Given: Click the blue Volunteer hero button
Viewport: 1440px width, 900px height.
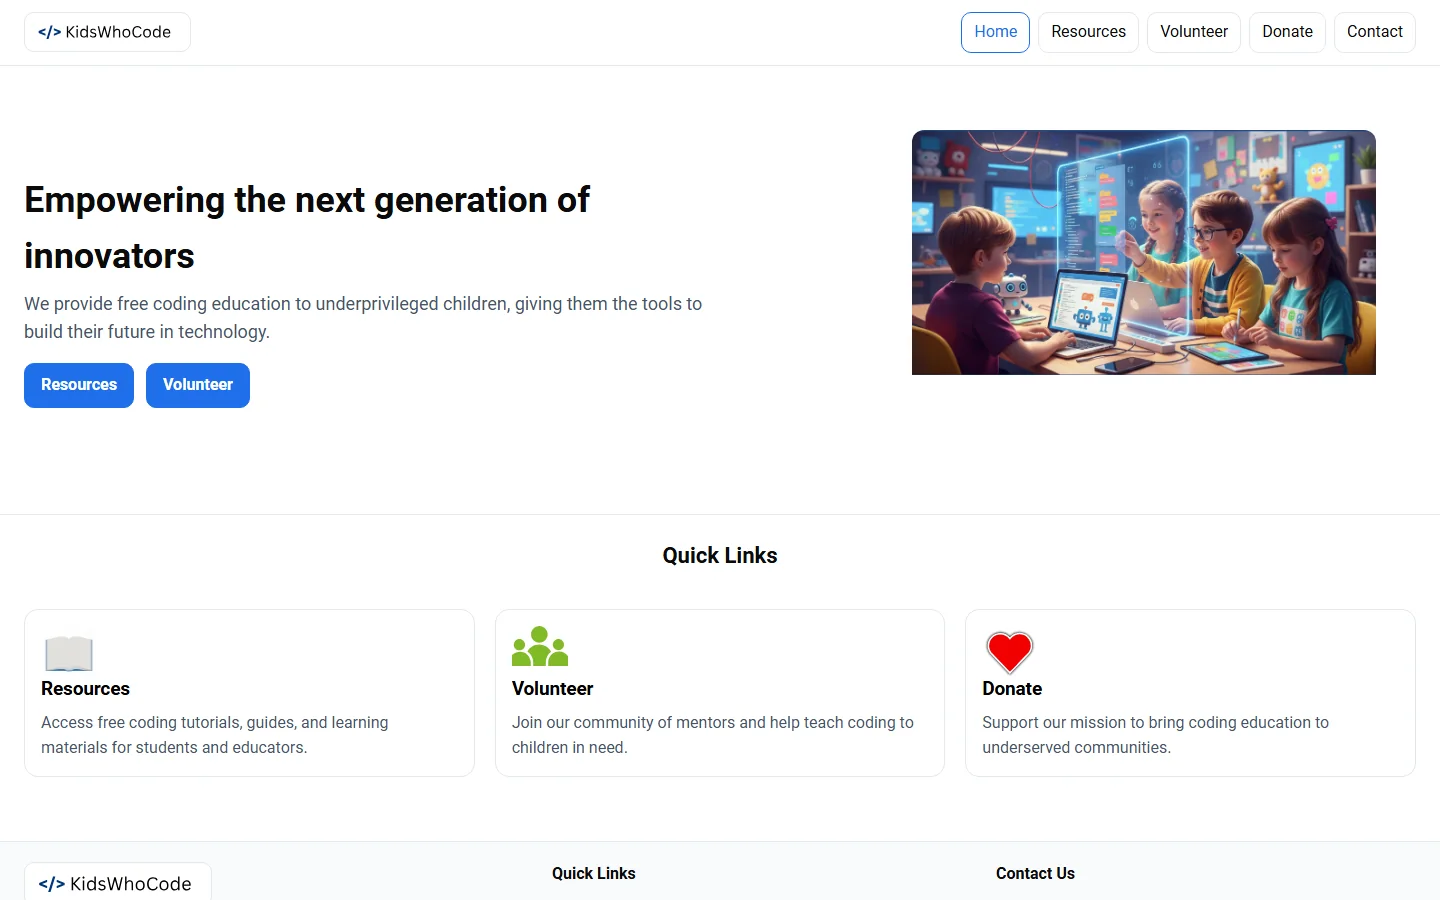Looking at the screenshot, I should [x=198, y=385].
